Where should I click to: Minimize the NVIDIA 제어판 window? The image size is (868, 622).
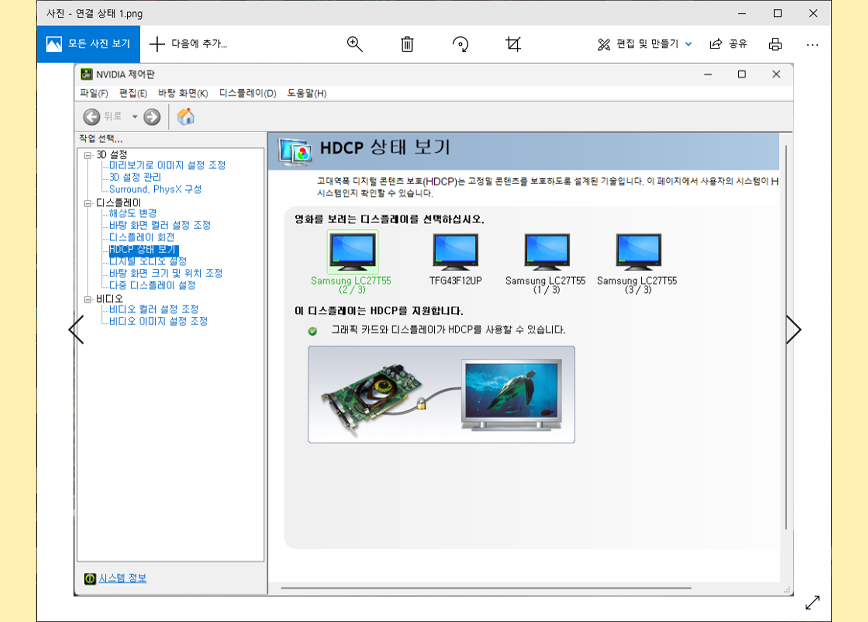(x=708, y=74)
